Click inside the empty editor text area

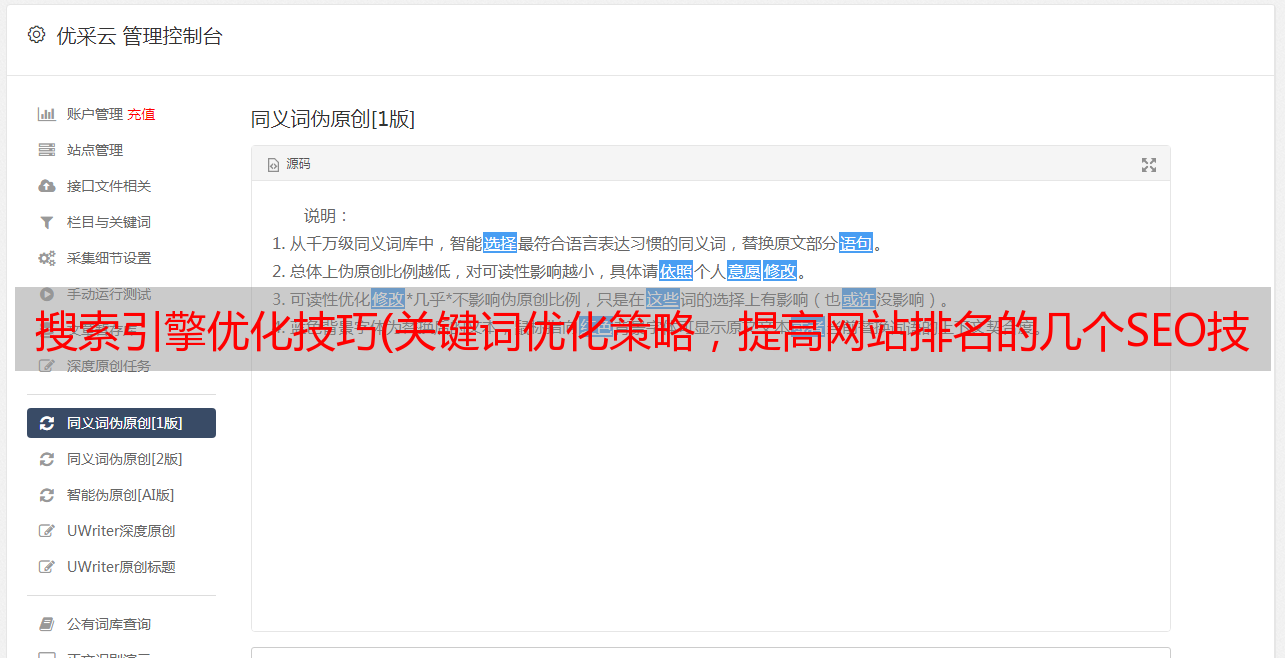[x=710, y=500]
